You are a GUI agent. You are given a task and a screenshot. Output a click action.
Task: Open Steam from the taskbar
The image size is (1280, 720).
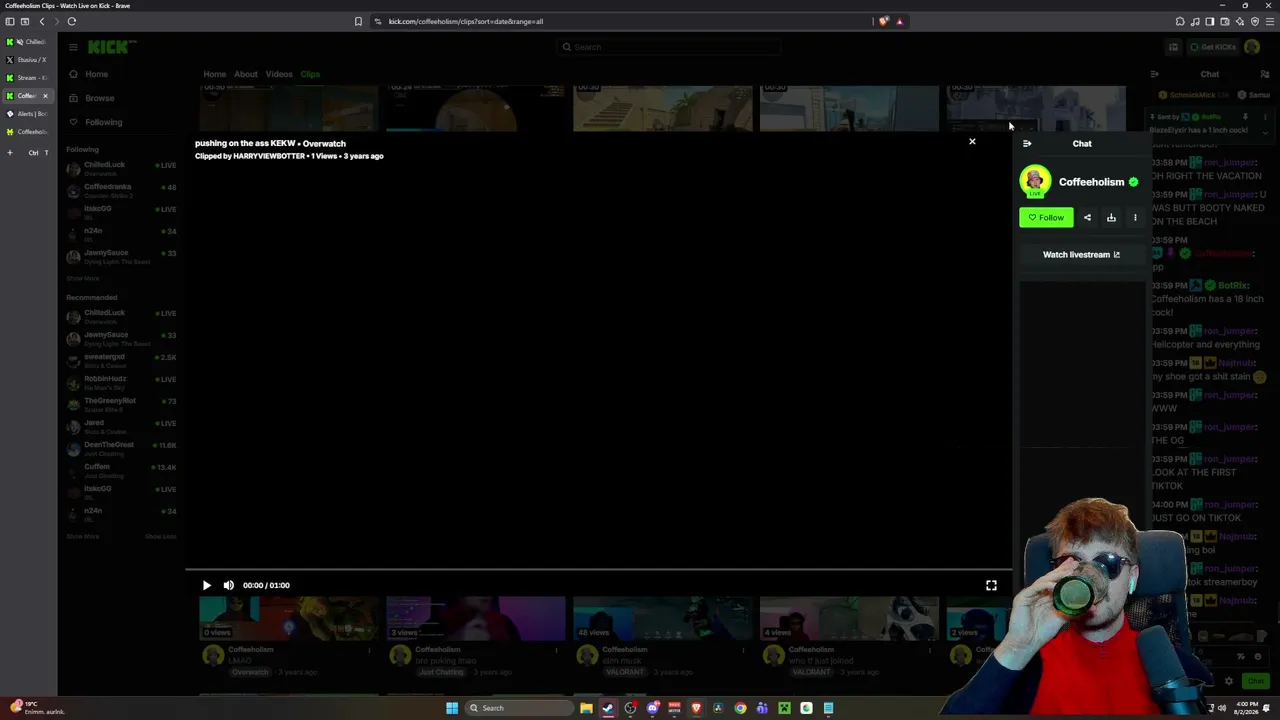click(x=608, y=708)
